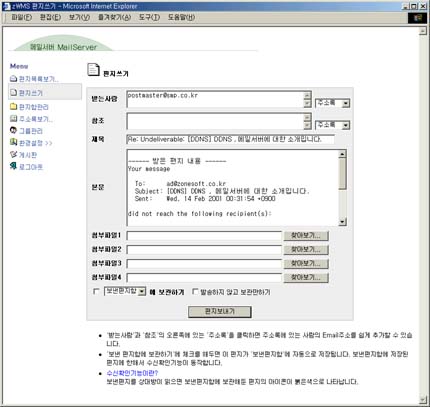Check the save without sending (발송하지 않고 보관만하기) box

(195, 292)
